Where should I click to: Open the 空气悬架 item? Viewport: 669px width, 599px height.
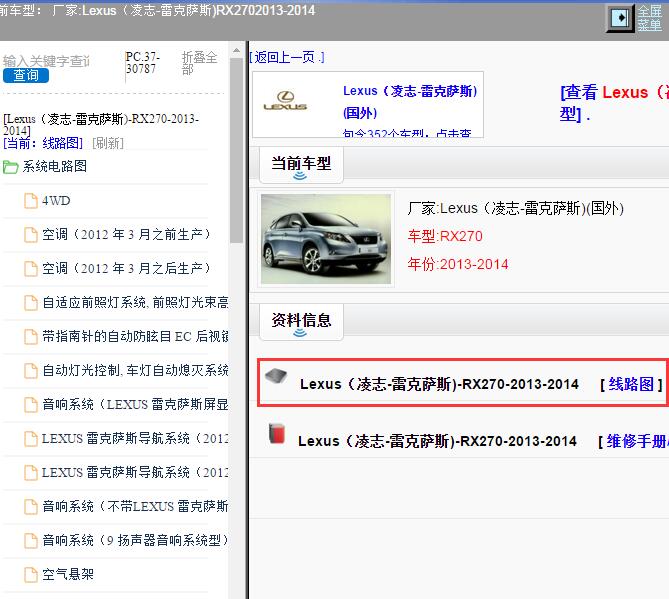(68, 575)
